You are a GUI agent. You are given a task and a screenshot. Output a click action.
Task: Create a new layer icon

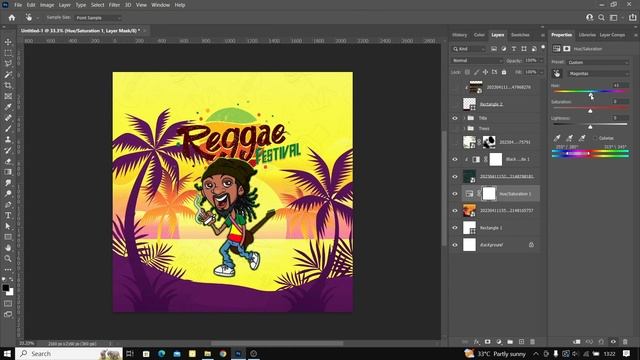(x=521, y=342)
